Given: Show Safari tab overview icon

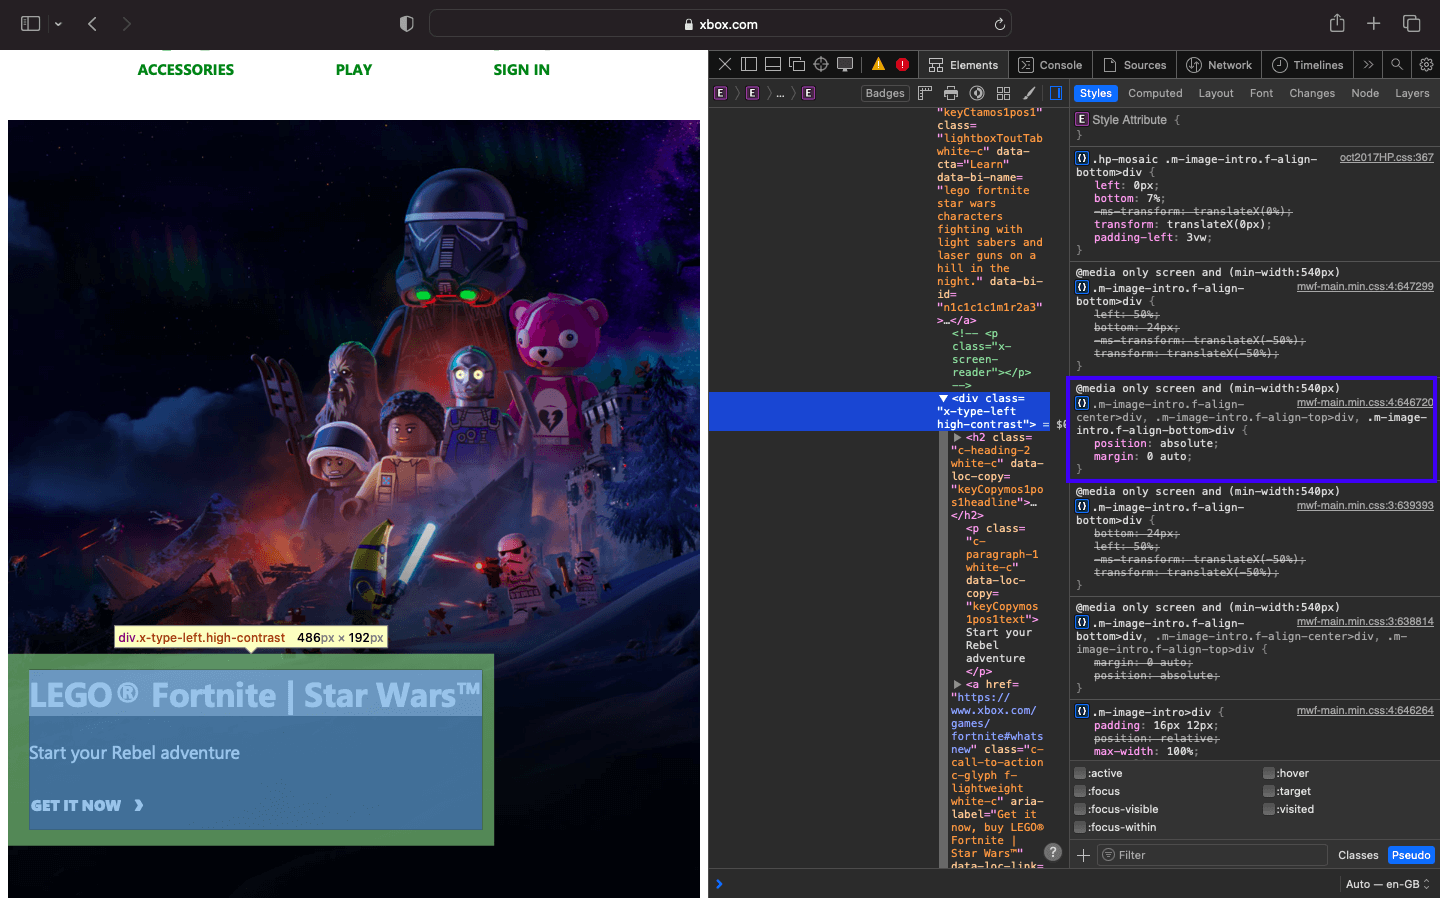Looking at the screenshot, I should [1412, 24].
